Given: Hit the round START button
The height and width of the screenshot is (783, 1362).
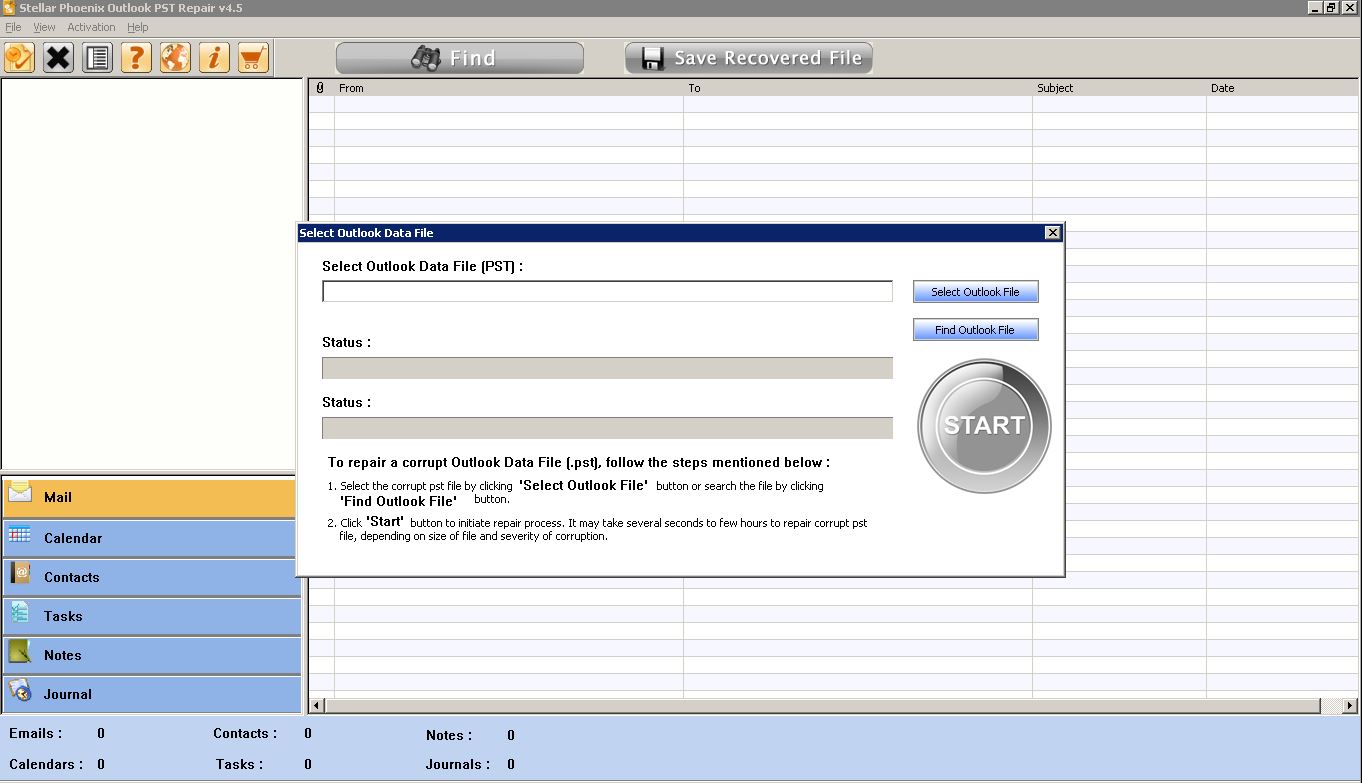Looking at the screenshot, I should [x=984, y=426].
